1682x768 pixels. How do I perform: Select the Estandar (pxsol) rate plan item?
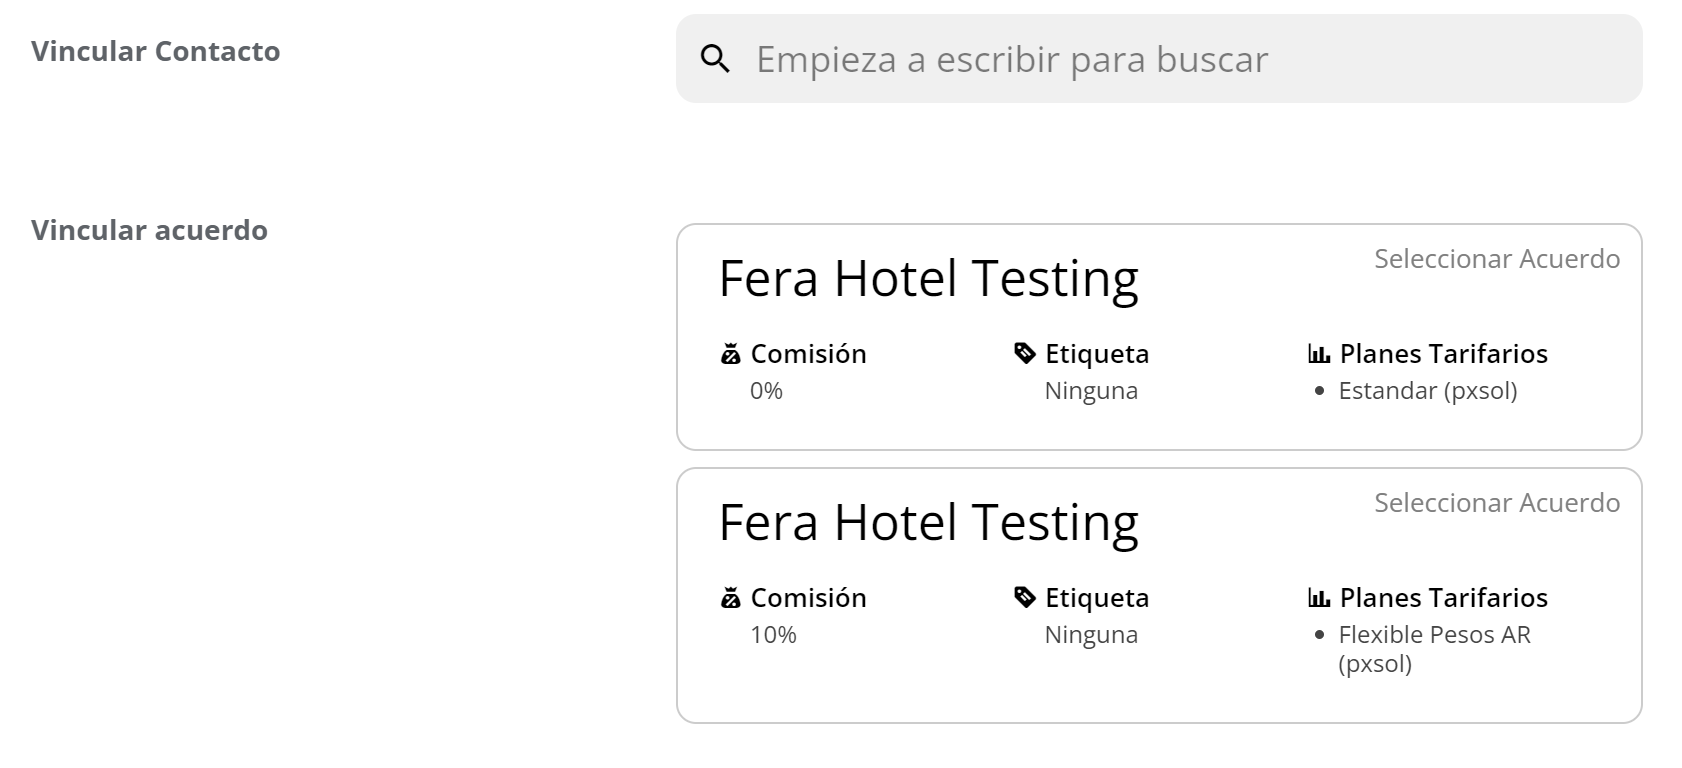pos(1427,391)
